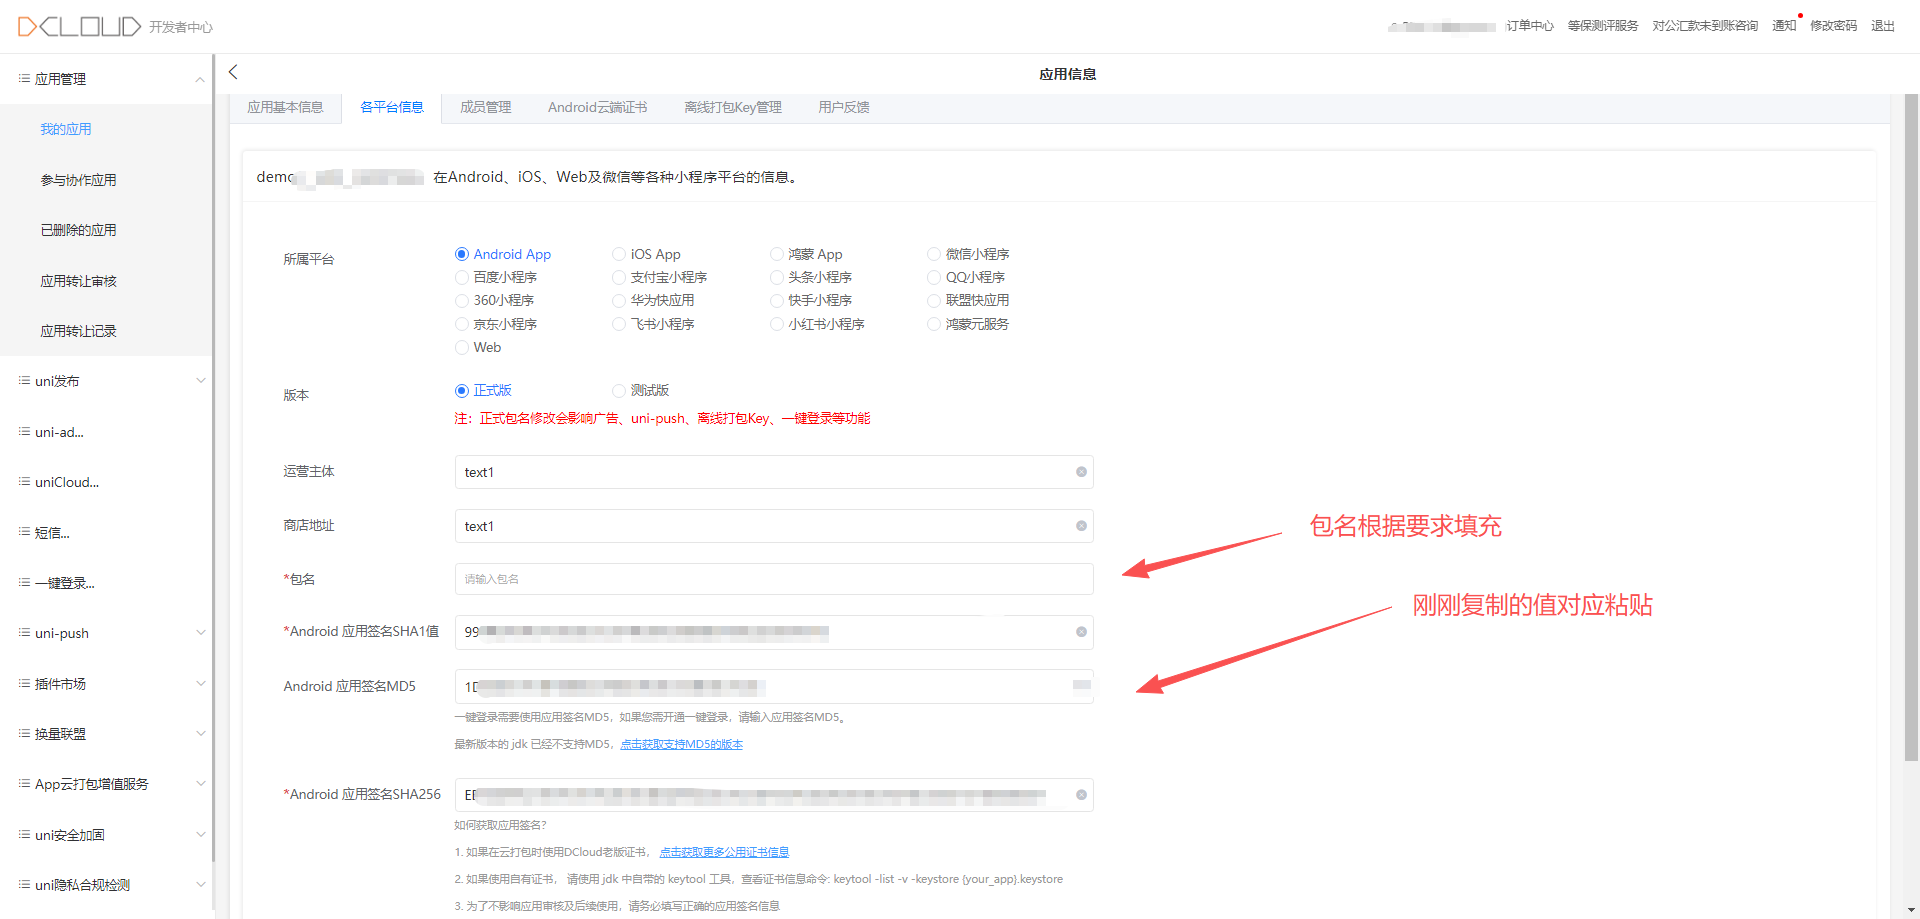This screenshot has width=1920, height=919.
Task: Open the 点击获取更多公用证书信息 link
Action: tap(724, 852)
